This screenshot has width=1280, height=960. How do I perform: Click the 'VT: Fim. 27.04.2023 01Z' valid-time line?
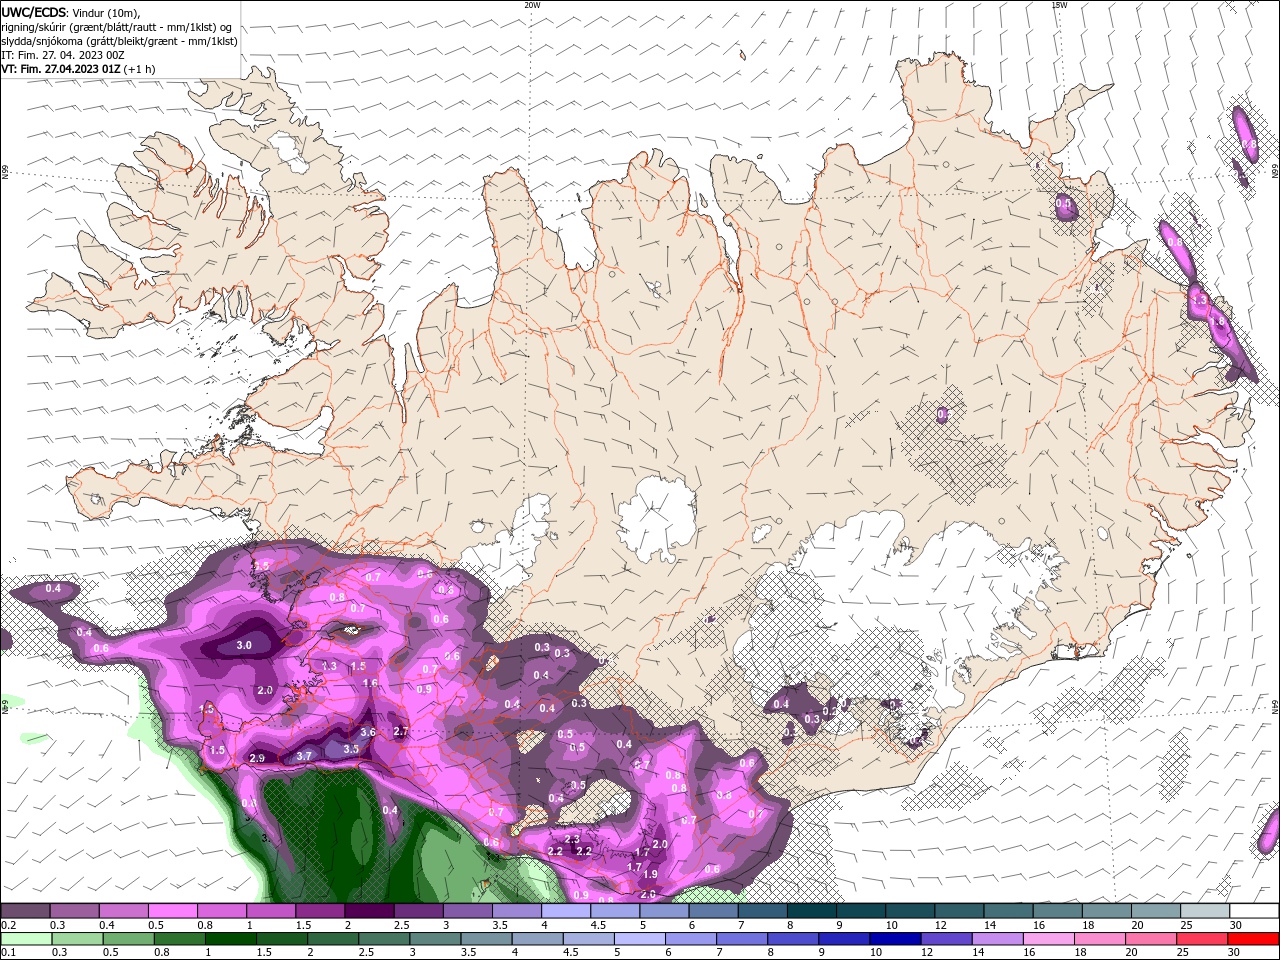coord(61,69)
